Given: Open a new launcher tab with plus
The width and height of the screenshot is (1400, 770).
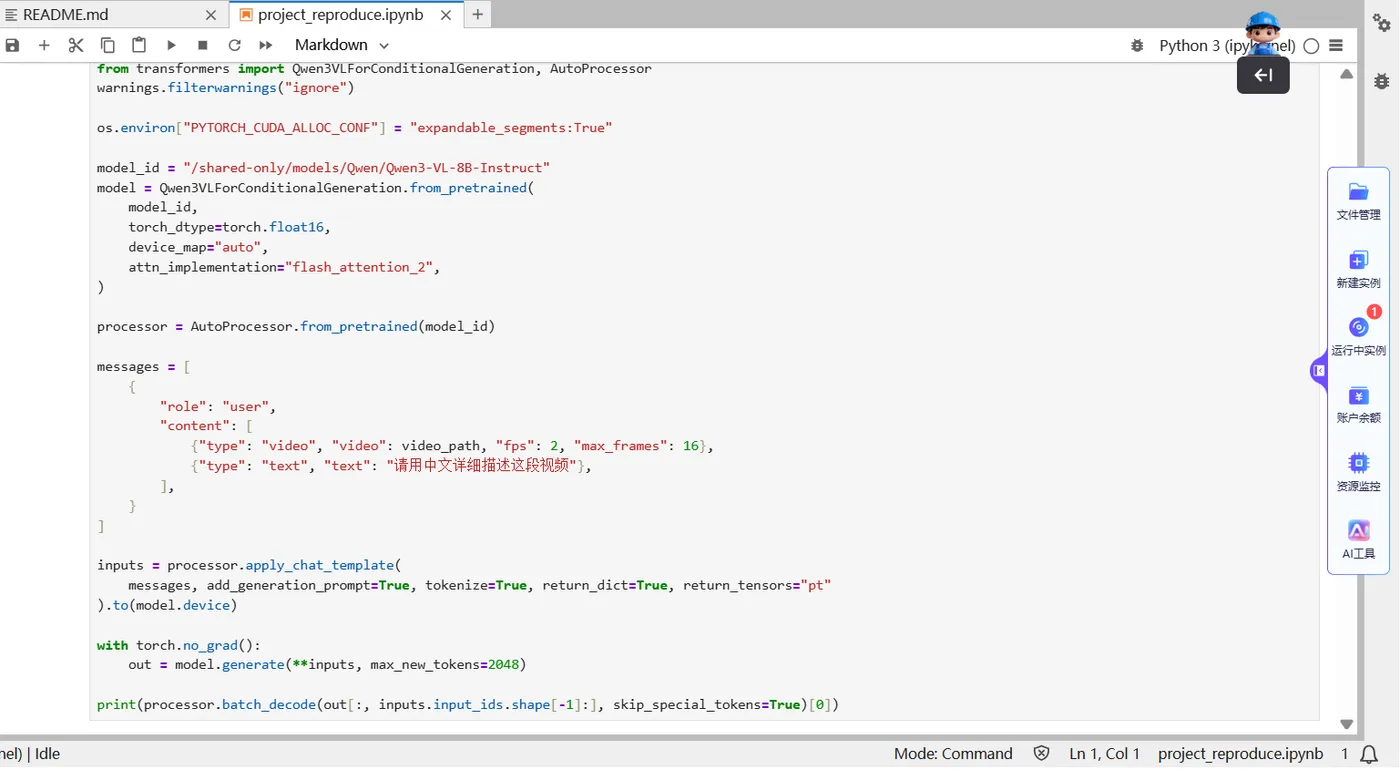Looking at the screenshot, I should point(478,14).
